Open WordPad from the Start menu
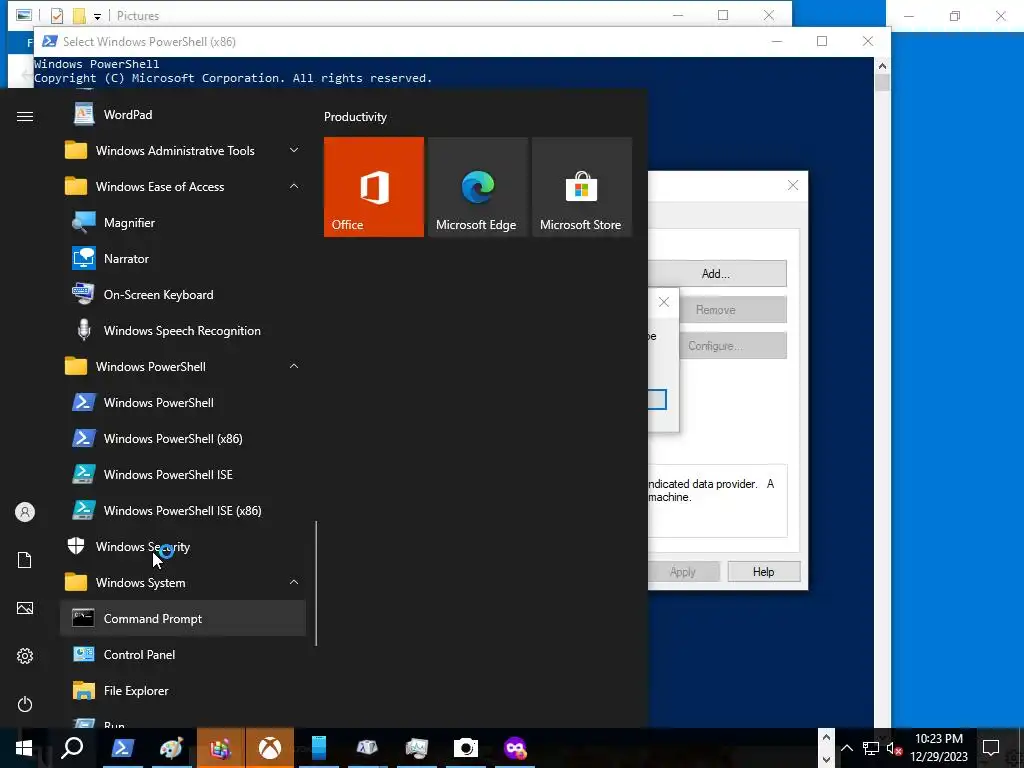Viewport: 1024px width, 768px height. point(183,115)
